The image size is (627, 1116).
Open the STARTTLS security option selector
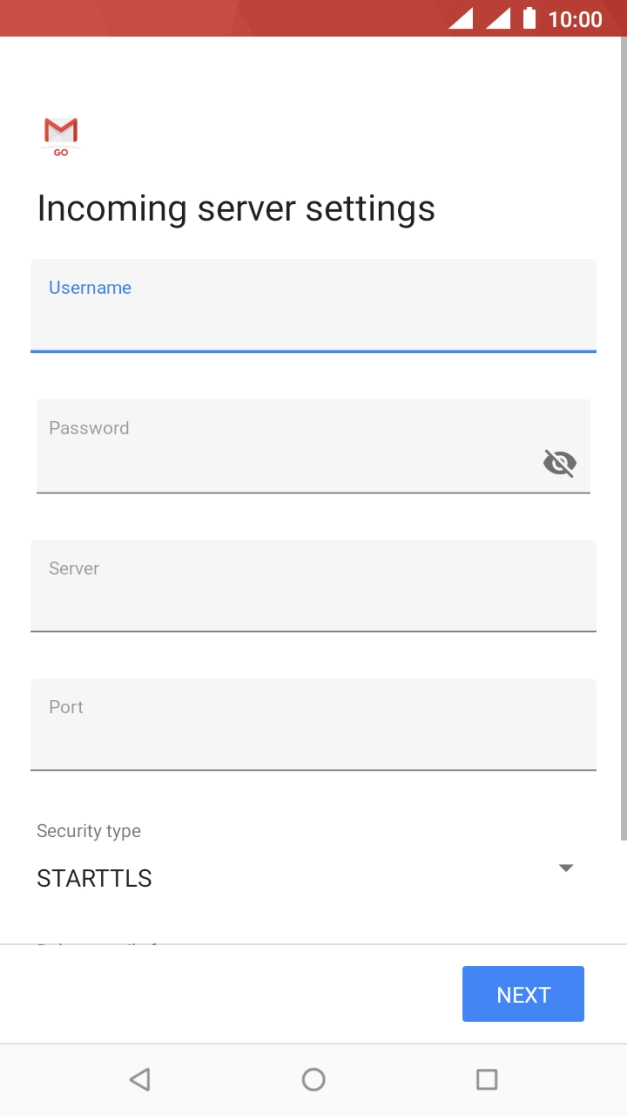[95, 878]
